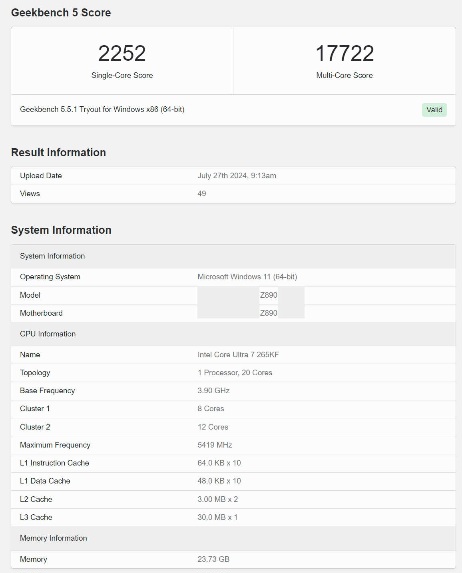Click the Memory value 23.73 GB
462x573 pixels.
213,559
